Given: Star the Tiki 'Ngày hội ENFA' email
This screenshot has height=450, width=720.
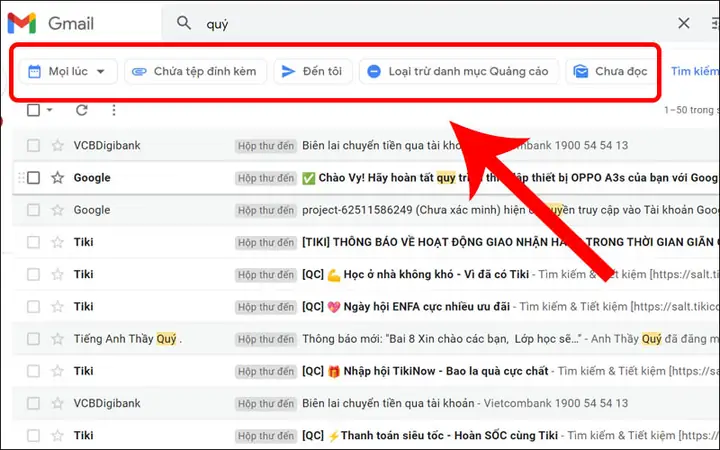Looking at the screenshot, I should pos(57,306).
